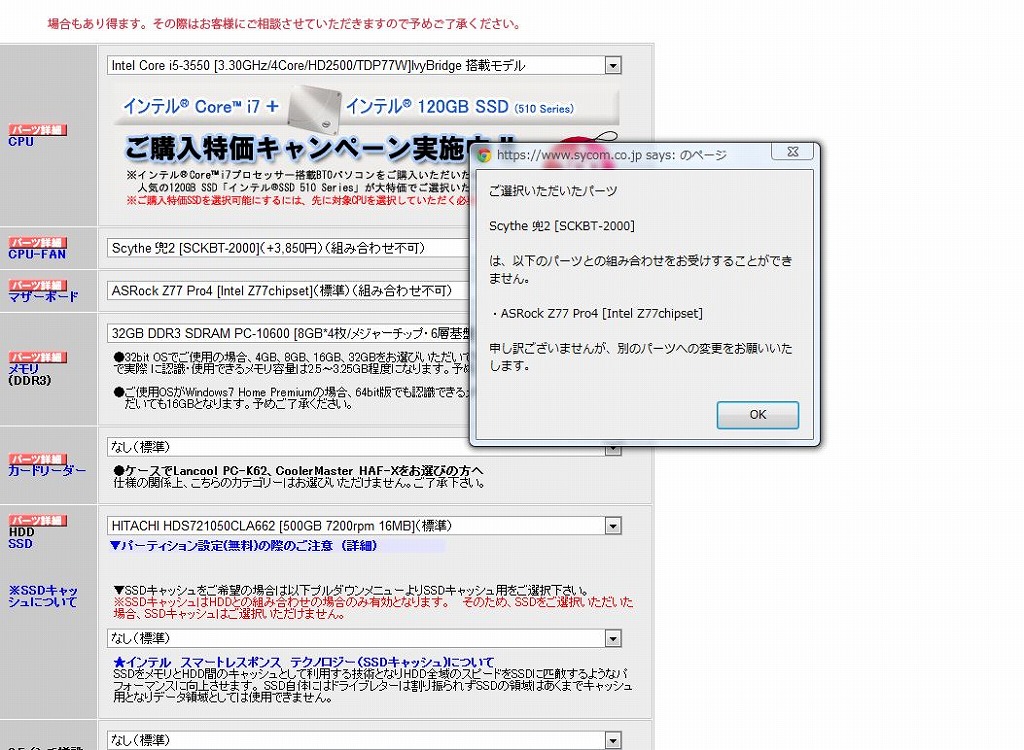Click the Scythe 兜2 [SCKBT-2000] text in dialog
Screen dimensions: 1024x750
tap(562, 226)
